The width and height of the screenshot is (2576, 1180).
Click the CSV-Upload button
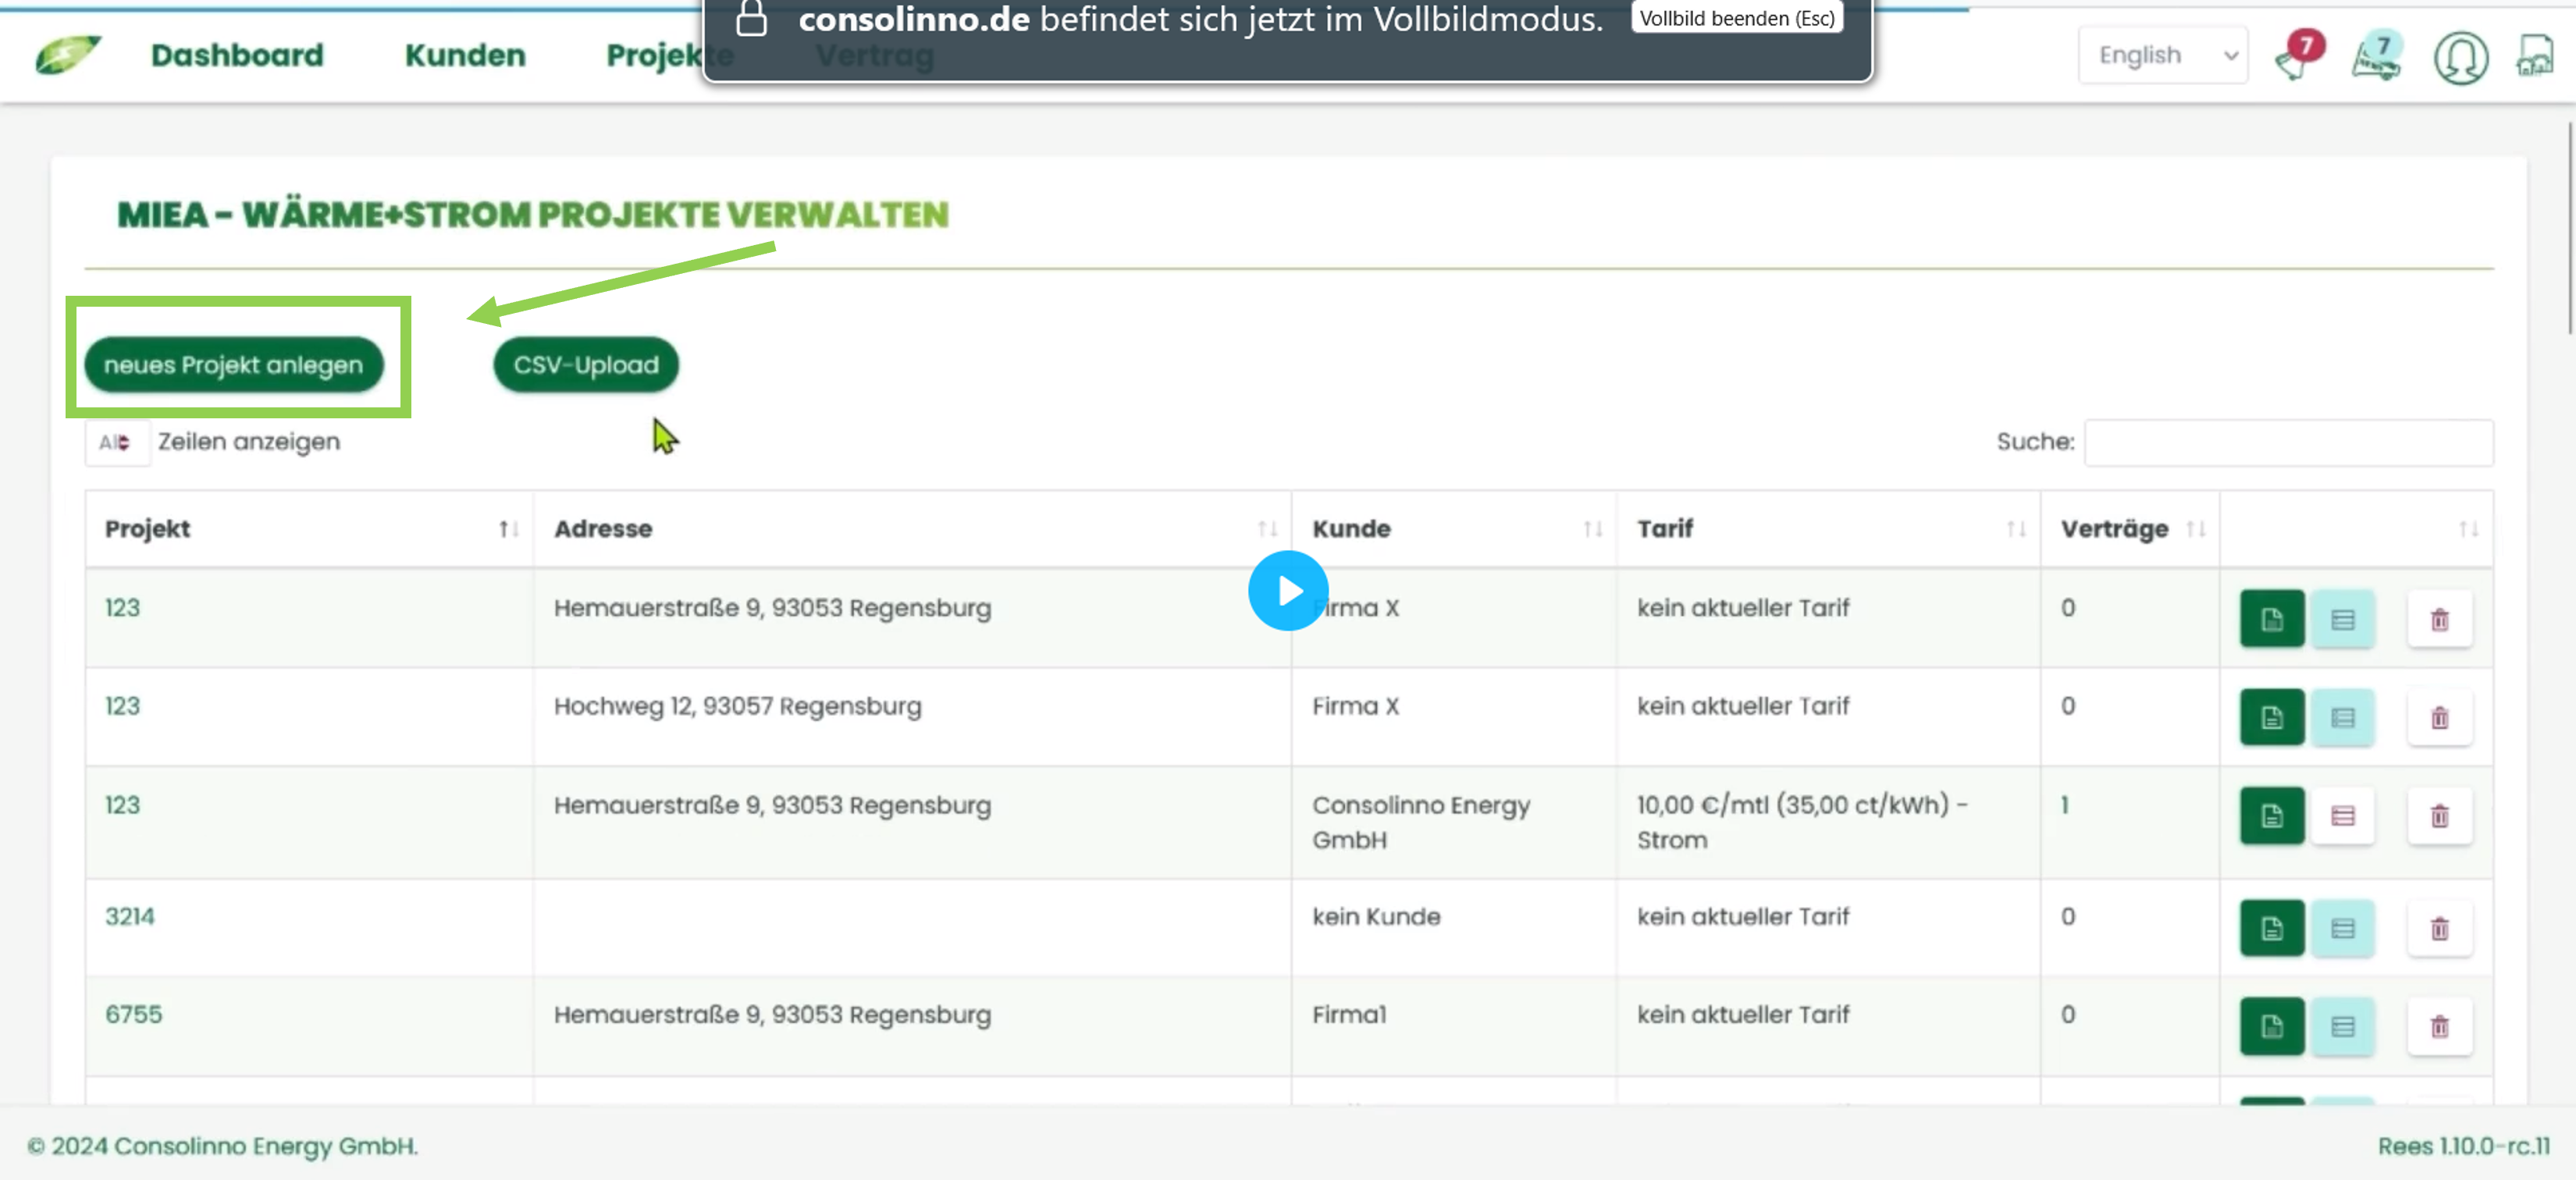(x=586, y=365)
